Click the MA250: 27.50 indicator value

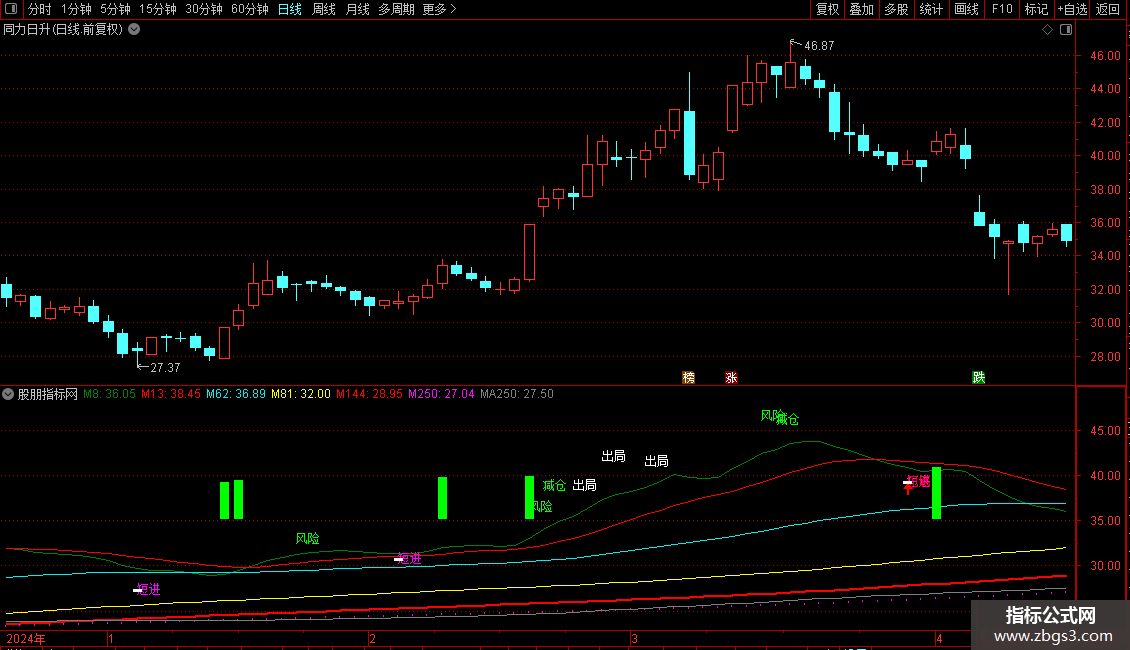pyautogui.click(x=517, y=394)
